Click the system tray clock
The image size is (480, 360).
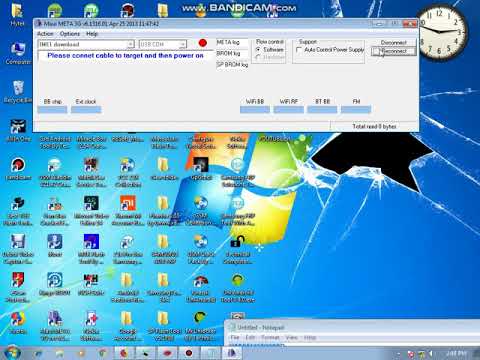tap(456, 353)
